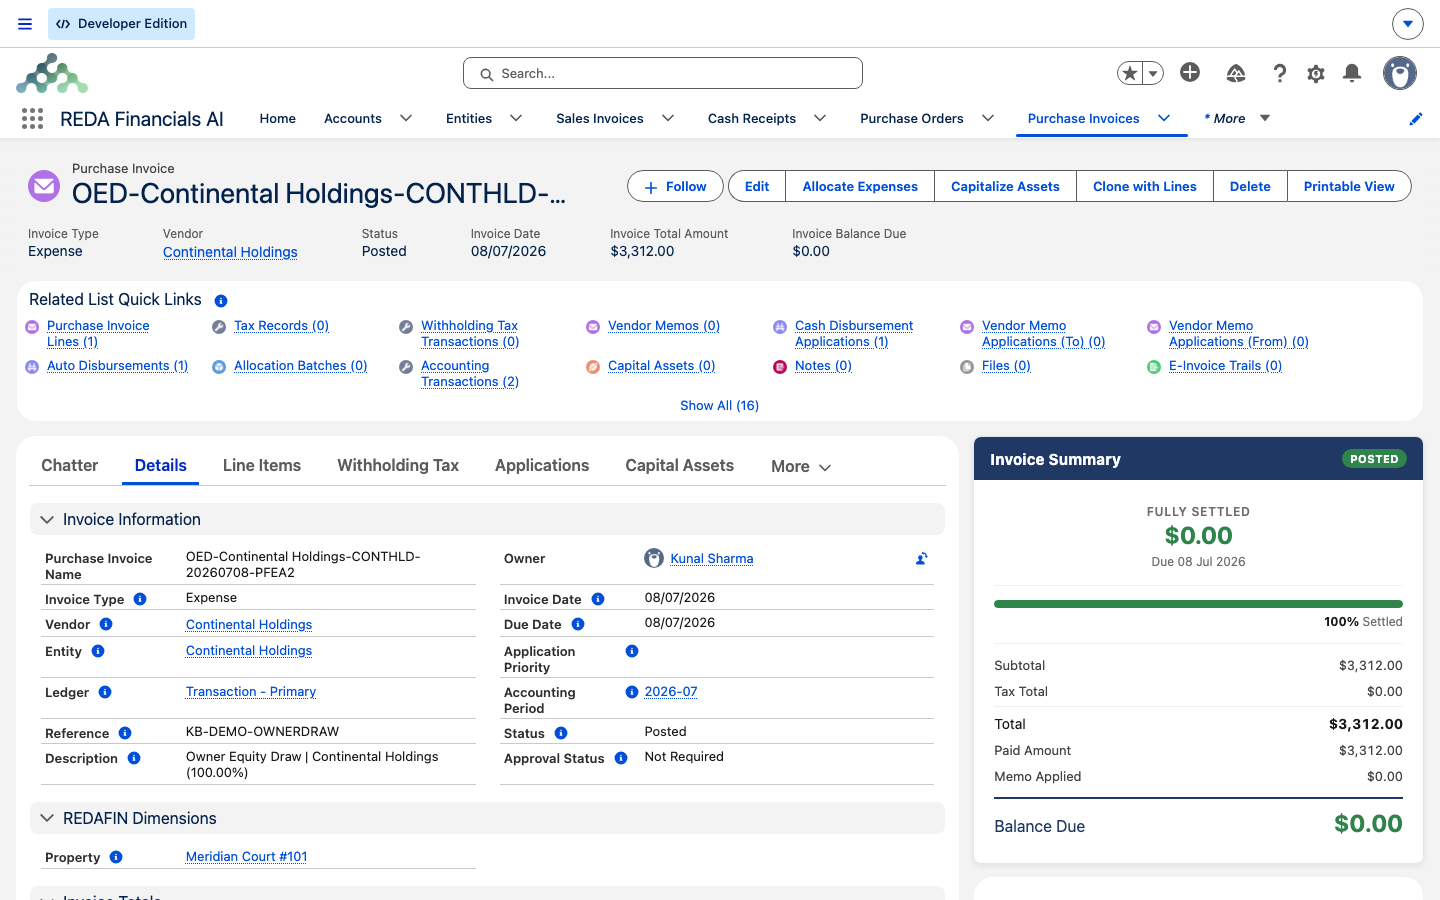Switch to the Applications tab
This screenshot has width=1440, height=900.
[x=542, y=465]
